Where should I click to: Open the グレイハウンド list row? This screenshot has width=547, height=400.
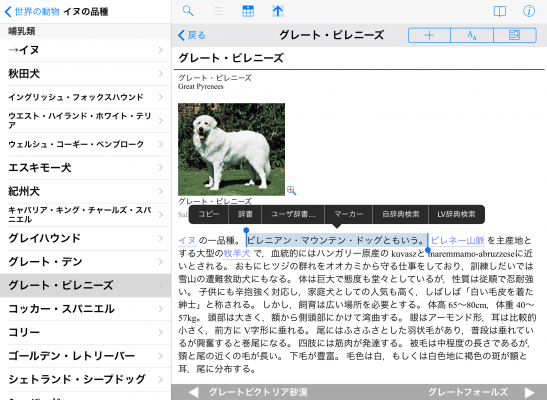(x=85, y=239)
